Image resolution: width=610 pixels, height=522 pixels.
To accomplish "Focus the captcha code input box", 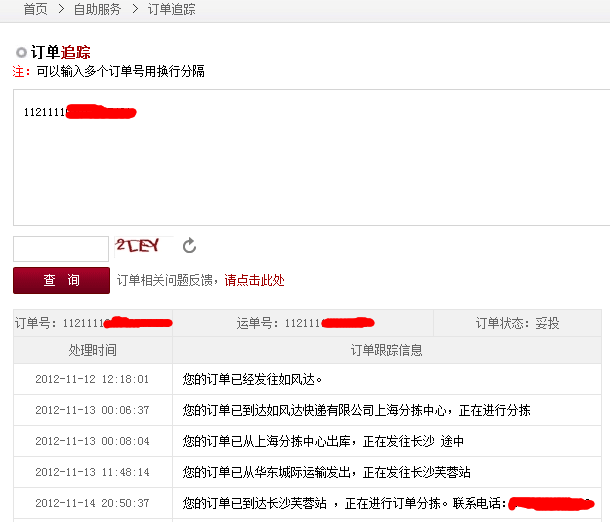I will click(x=60, y=249).
